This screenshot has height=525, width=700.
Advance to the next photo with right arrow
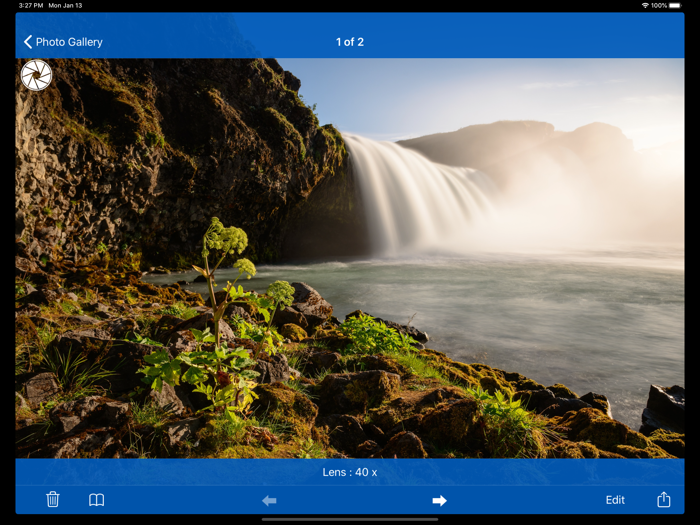(x=439, y=500)
